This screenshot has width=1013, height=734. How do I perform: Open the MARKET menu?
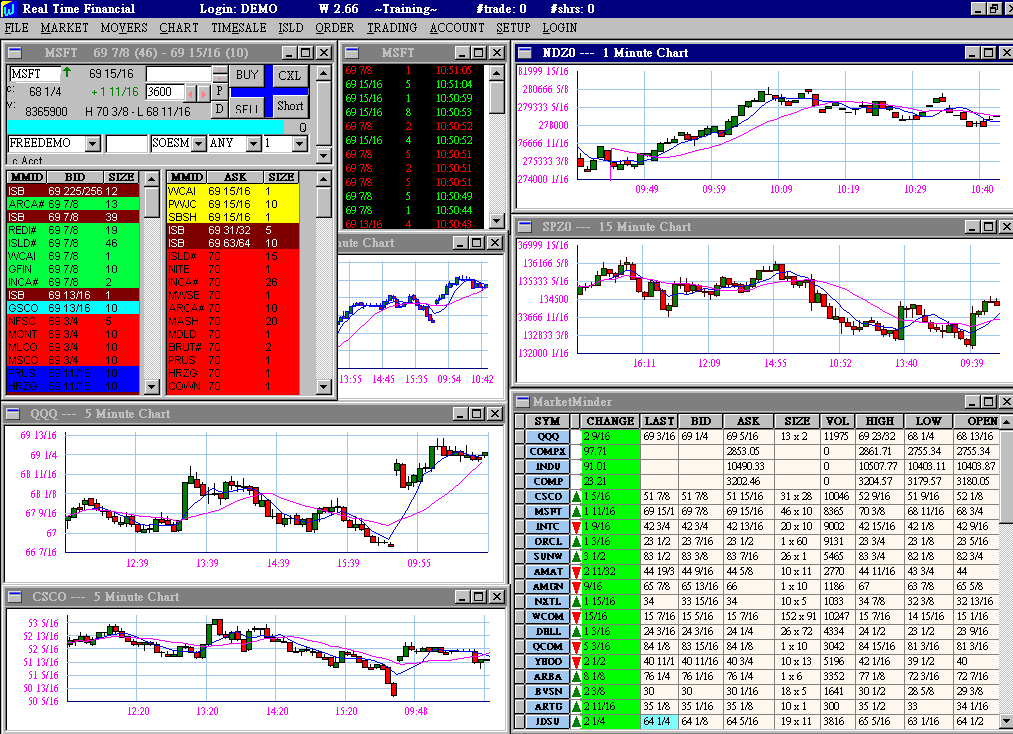65,28
